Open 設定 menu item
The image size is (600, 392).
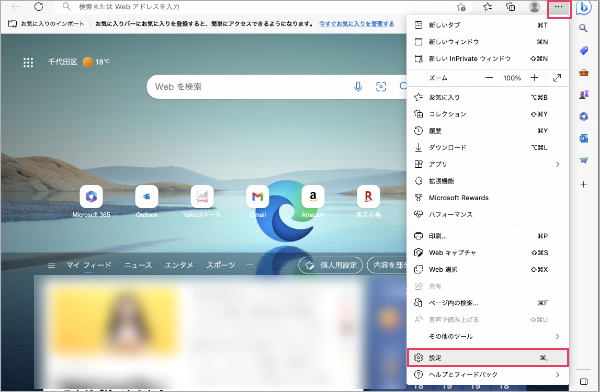click(x=488, y=358)
